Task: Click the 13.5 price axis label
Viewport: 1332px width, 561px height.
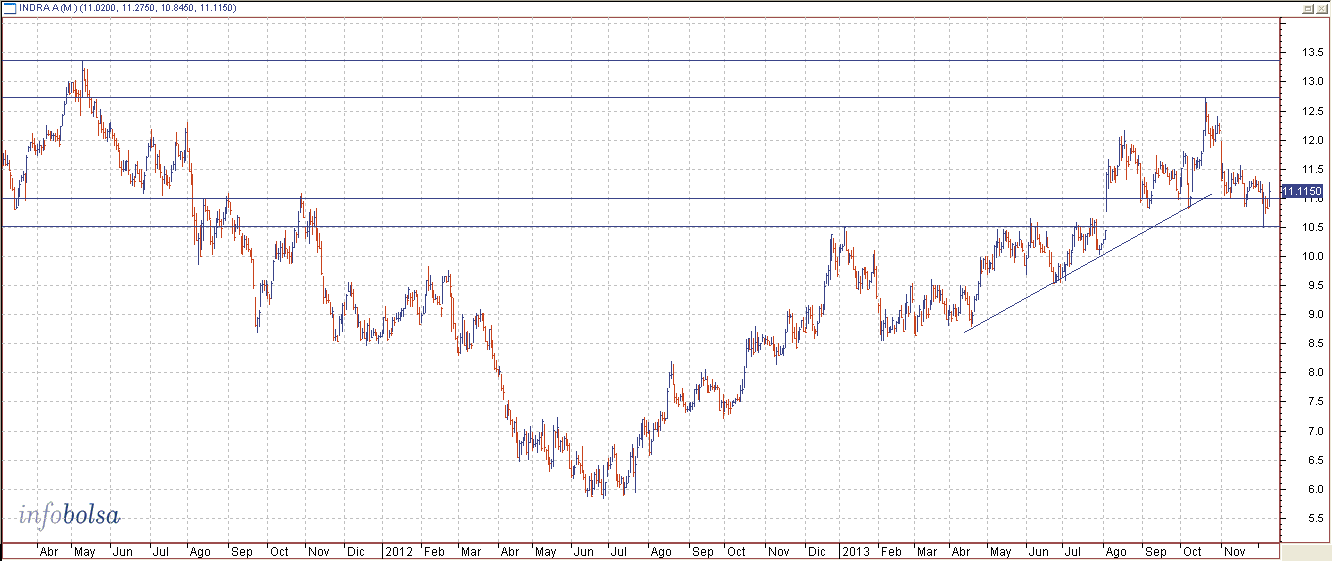Action: coord(1303,52)
